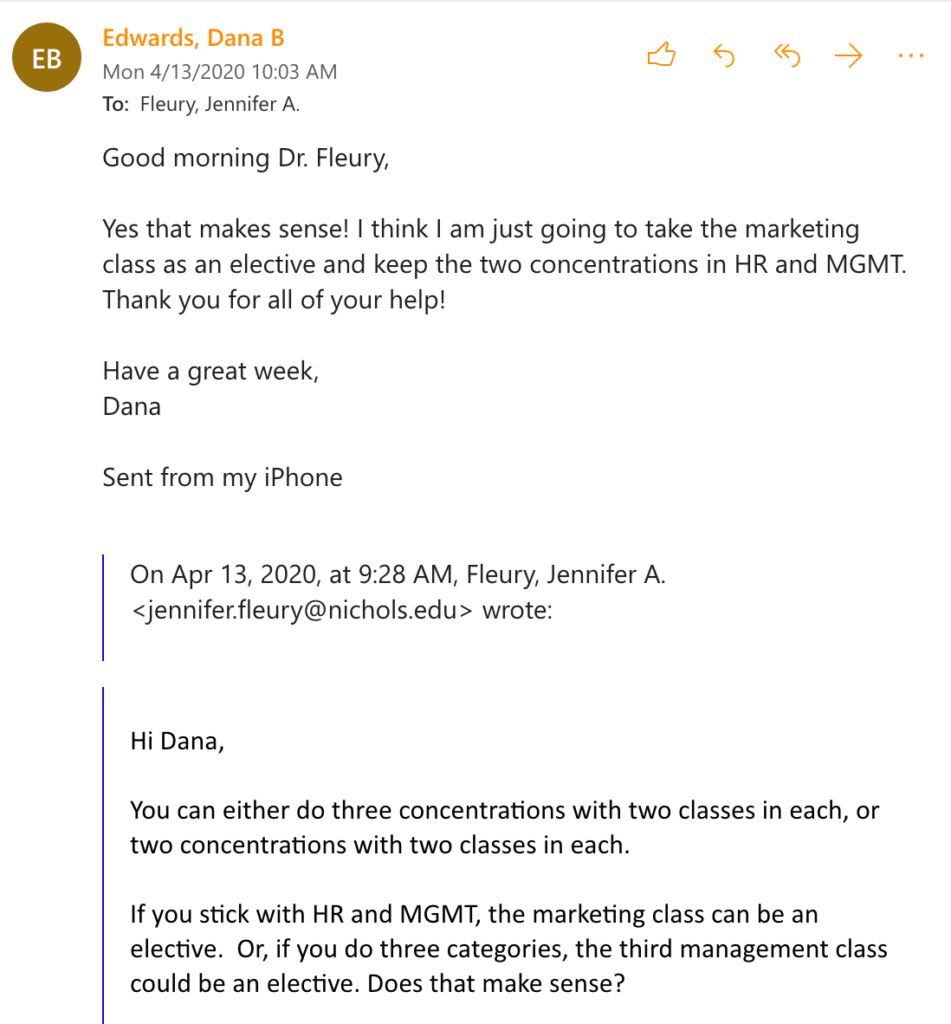Click the 'Sent from my iPhone' line
Viewport: 951px width, 1024px height.
click(x=222, y=477)
